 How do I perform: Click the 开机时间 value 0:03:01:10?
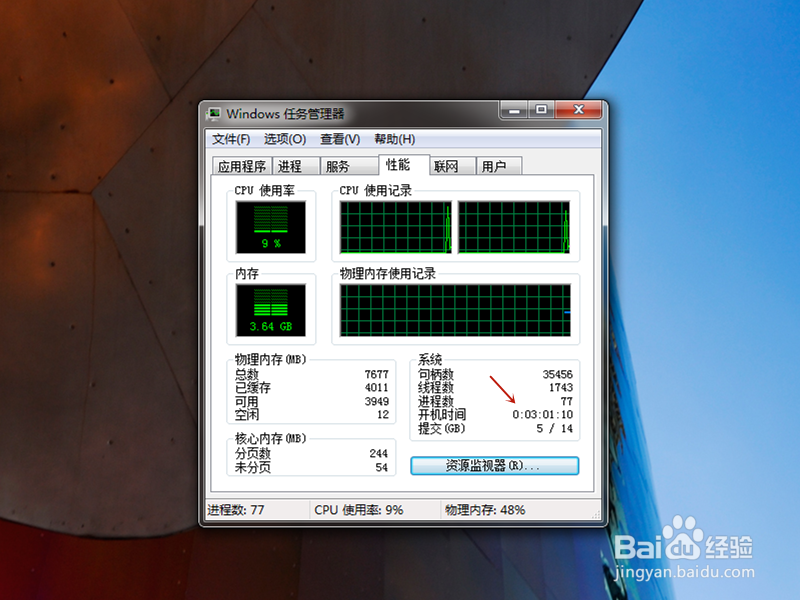(x=543, y=414)
